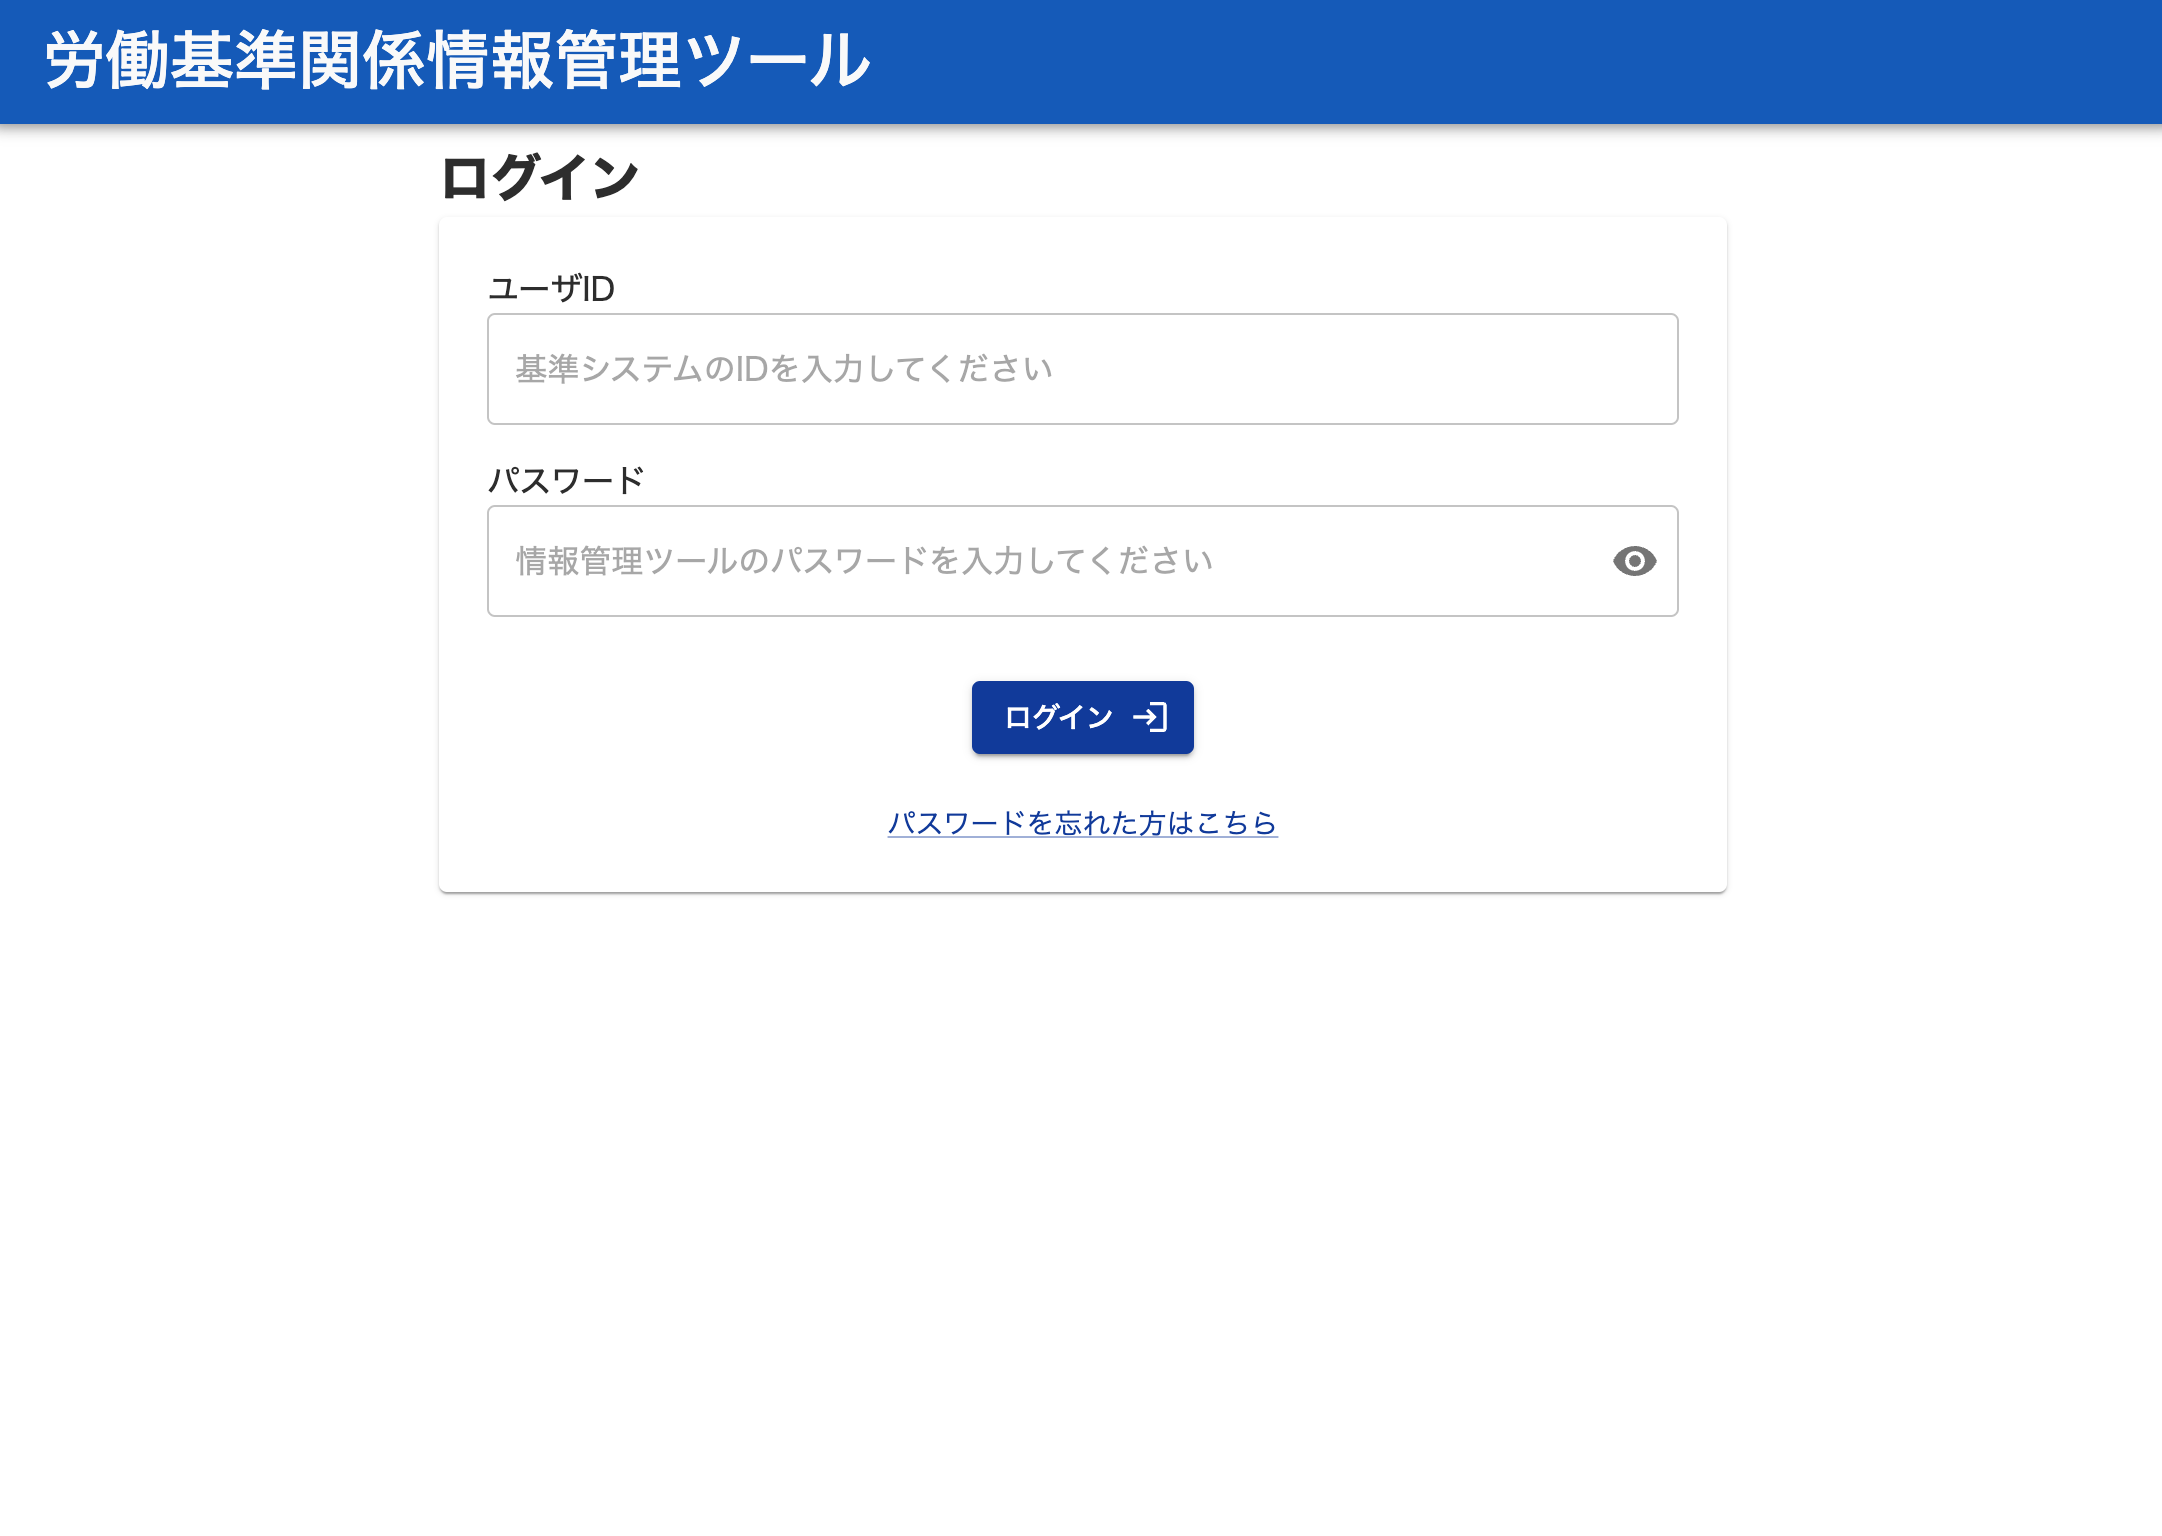Click the blank area below the login card
The image size is (2162, 1536).
[x=1082, y=1200]
